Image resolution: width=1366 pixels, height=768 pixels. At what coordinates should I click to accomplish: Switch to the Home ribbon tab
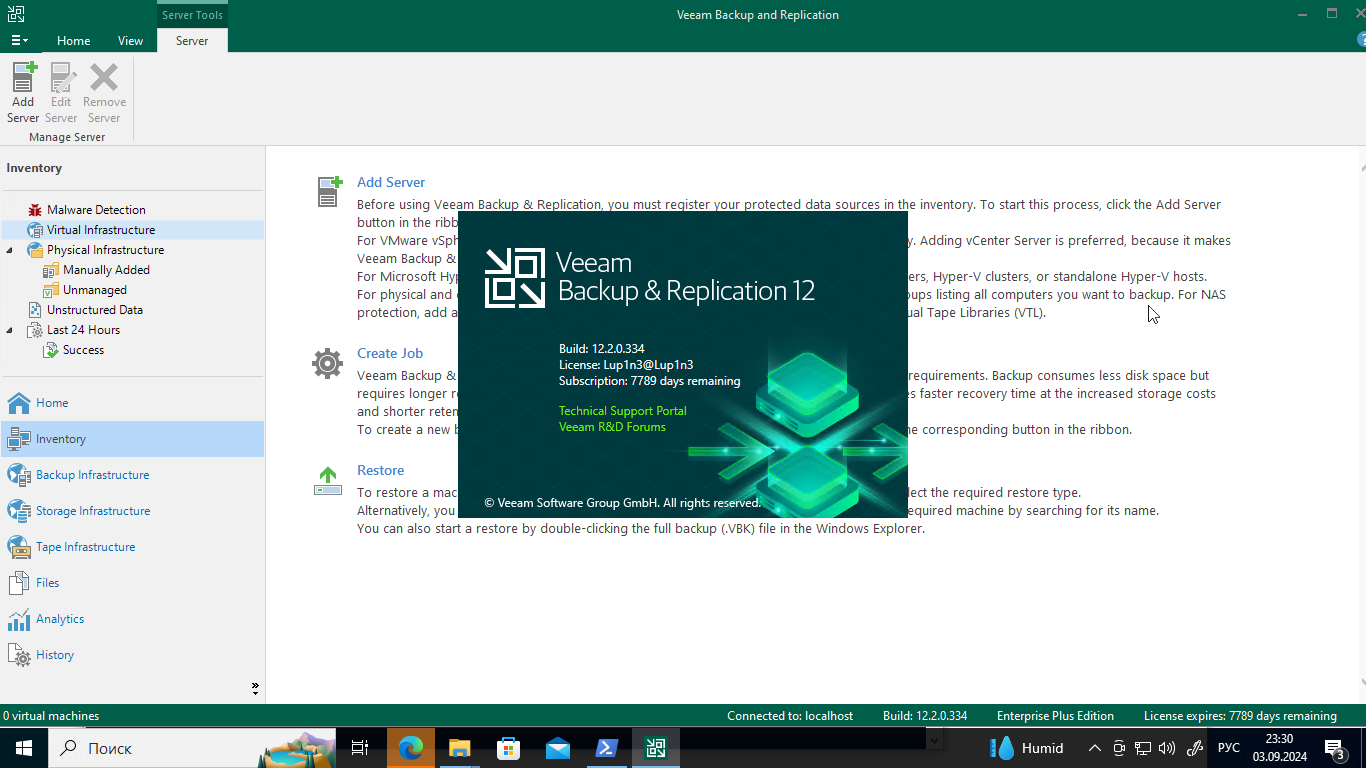tap(73, 41)
